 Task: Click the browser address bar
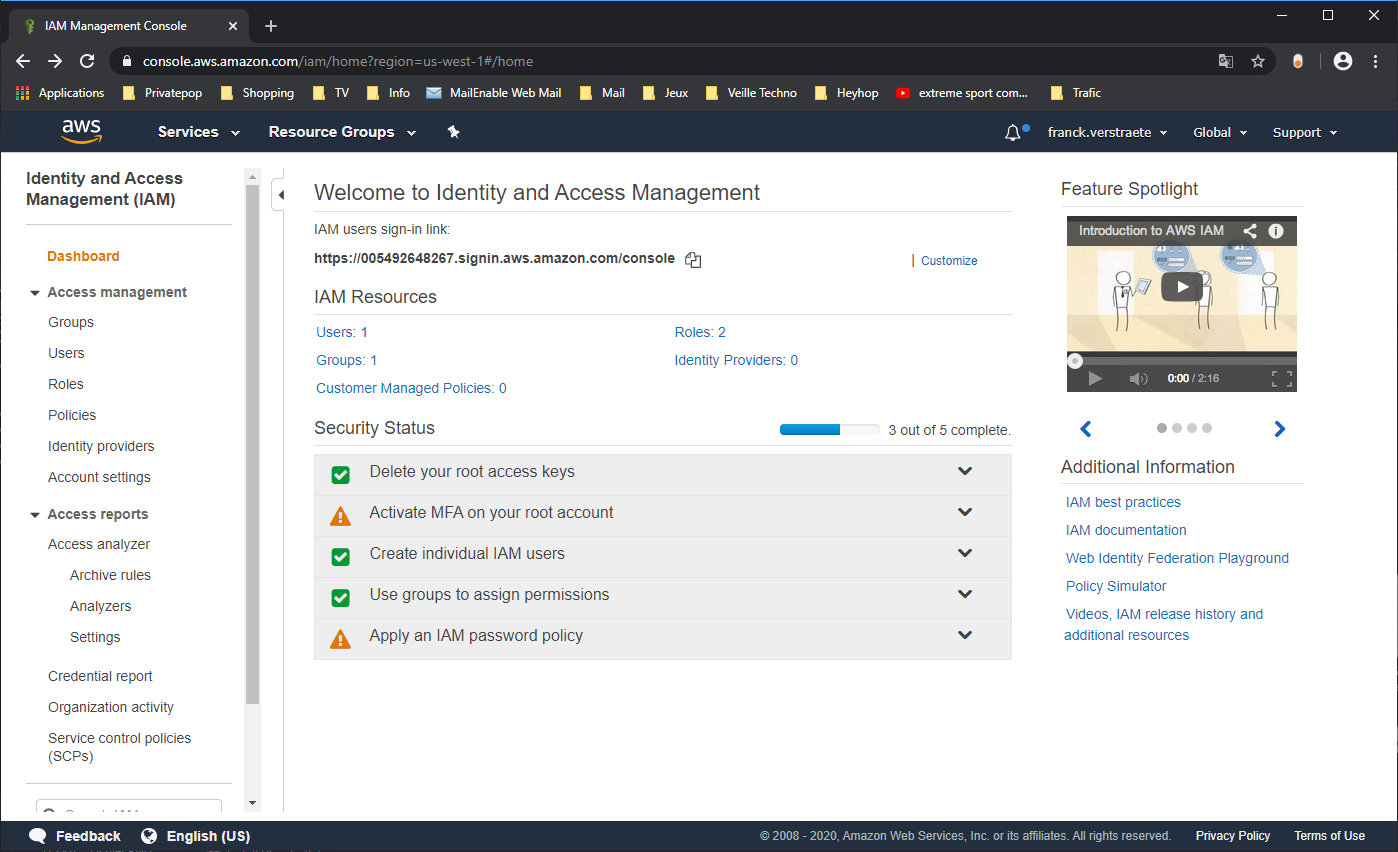tap(660, 61)
